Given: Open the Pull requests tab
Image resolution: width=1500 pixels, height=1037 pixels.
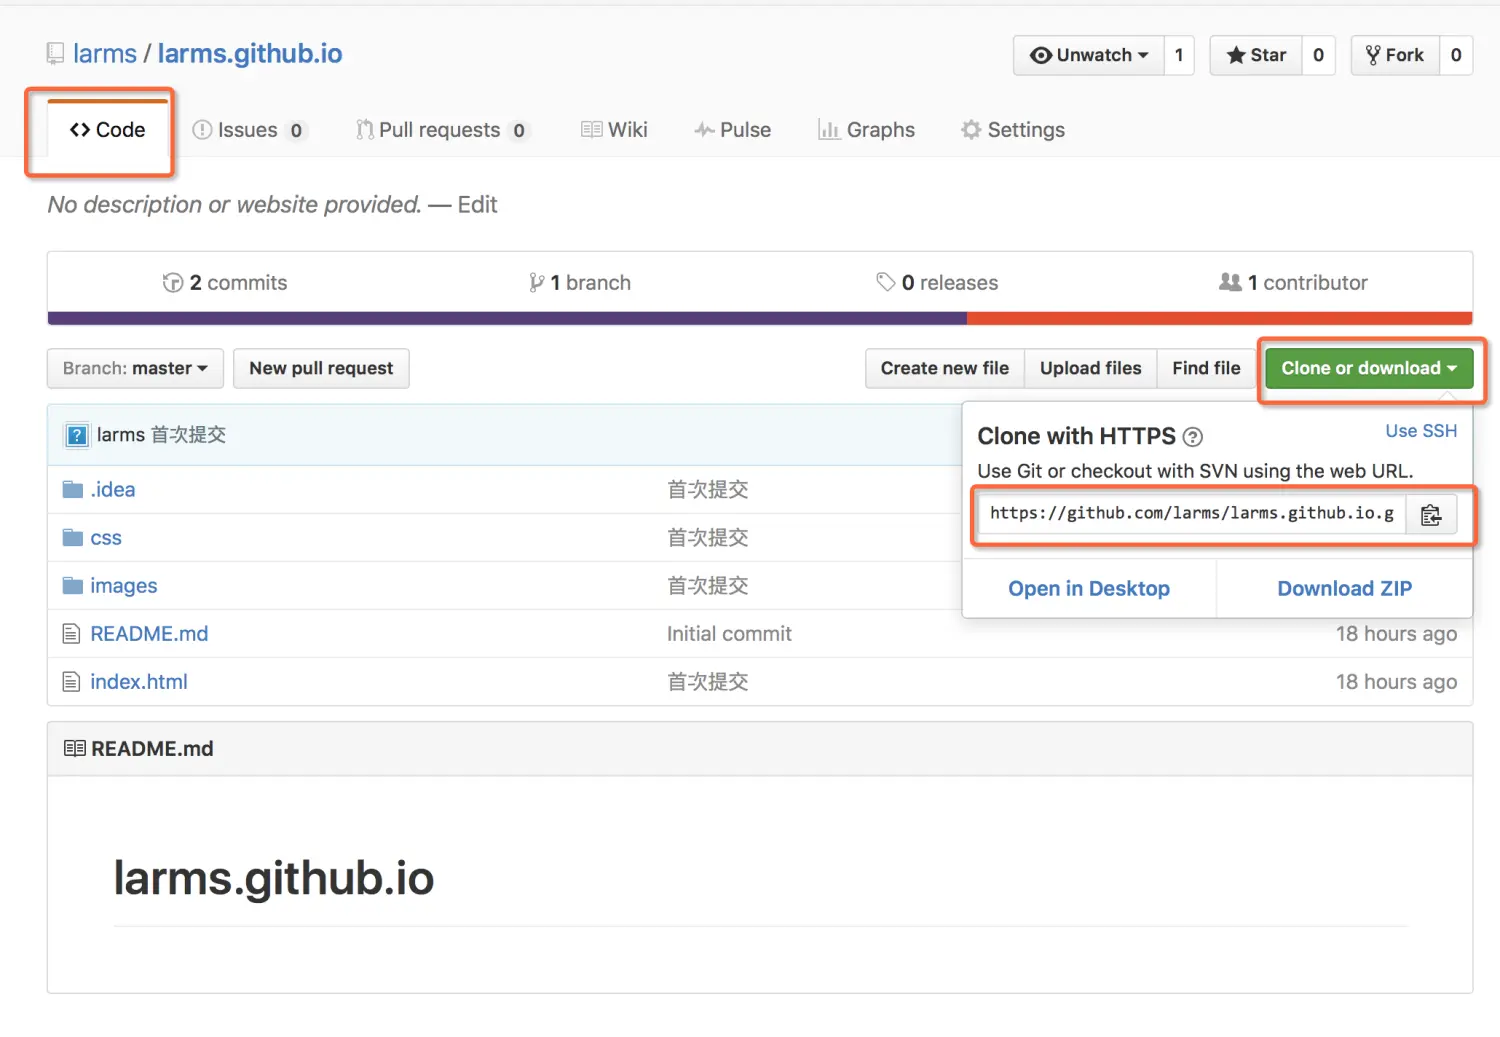Looking at the screenshot, I should pos(442,130).
